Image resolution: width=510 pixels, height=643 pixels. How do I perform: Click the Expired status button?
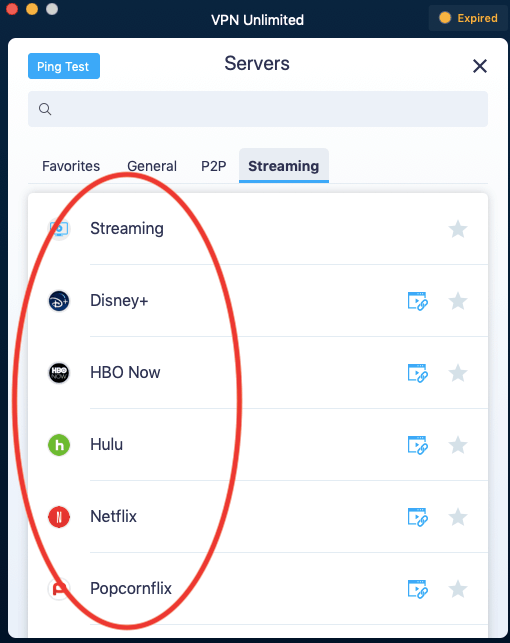[x=468, y=18]
